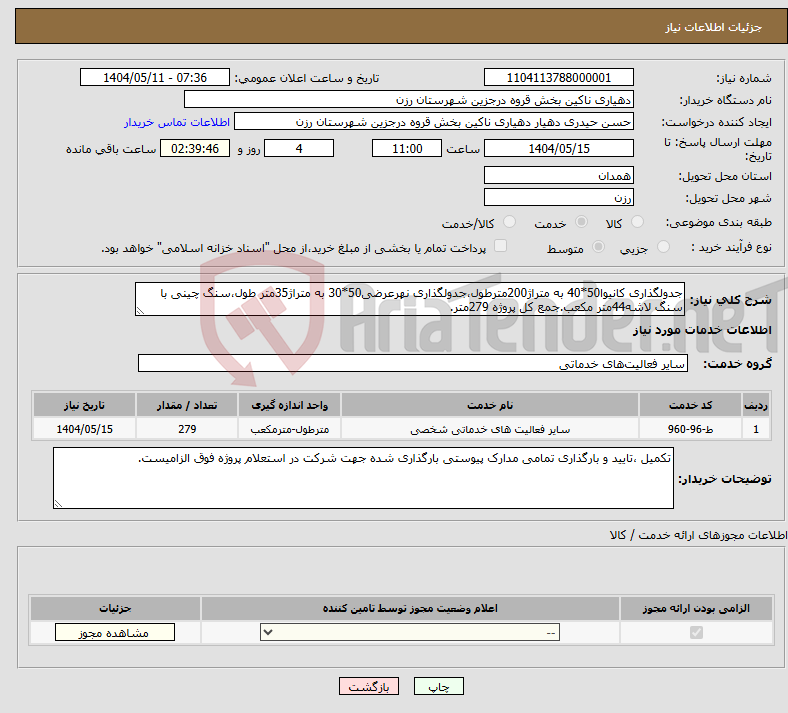Click service code cell ط-96-960
The width and height of the screenshot is (788, 713).
(x=691, y=429)
